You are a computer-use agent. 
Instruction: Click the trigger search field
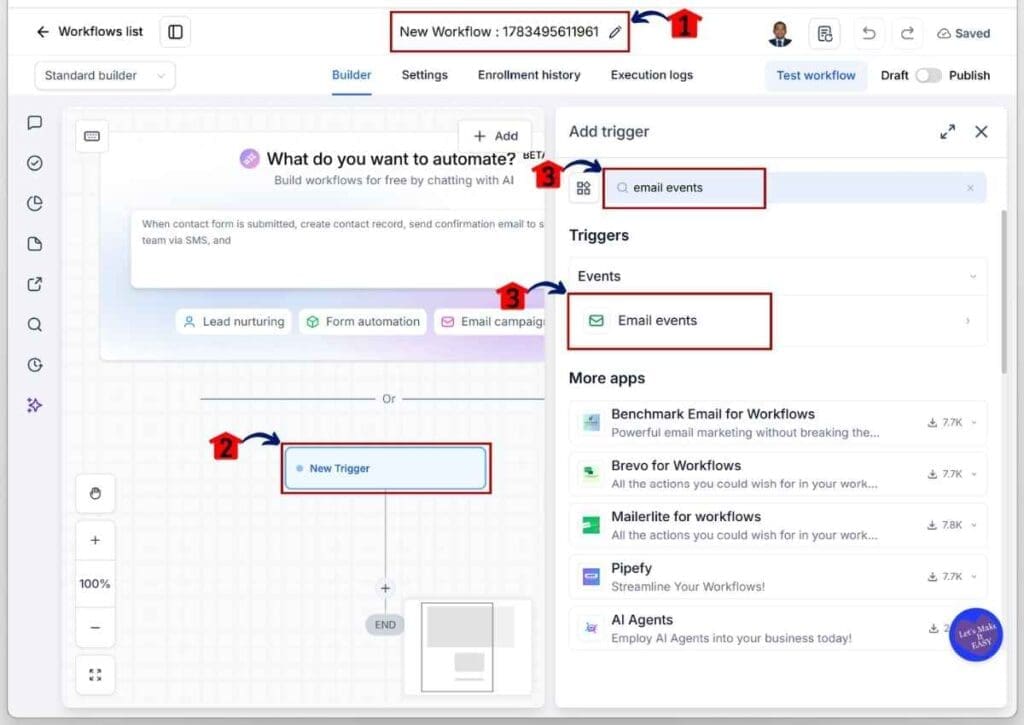[x=795, y=188]
